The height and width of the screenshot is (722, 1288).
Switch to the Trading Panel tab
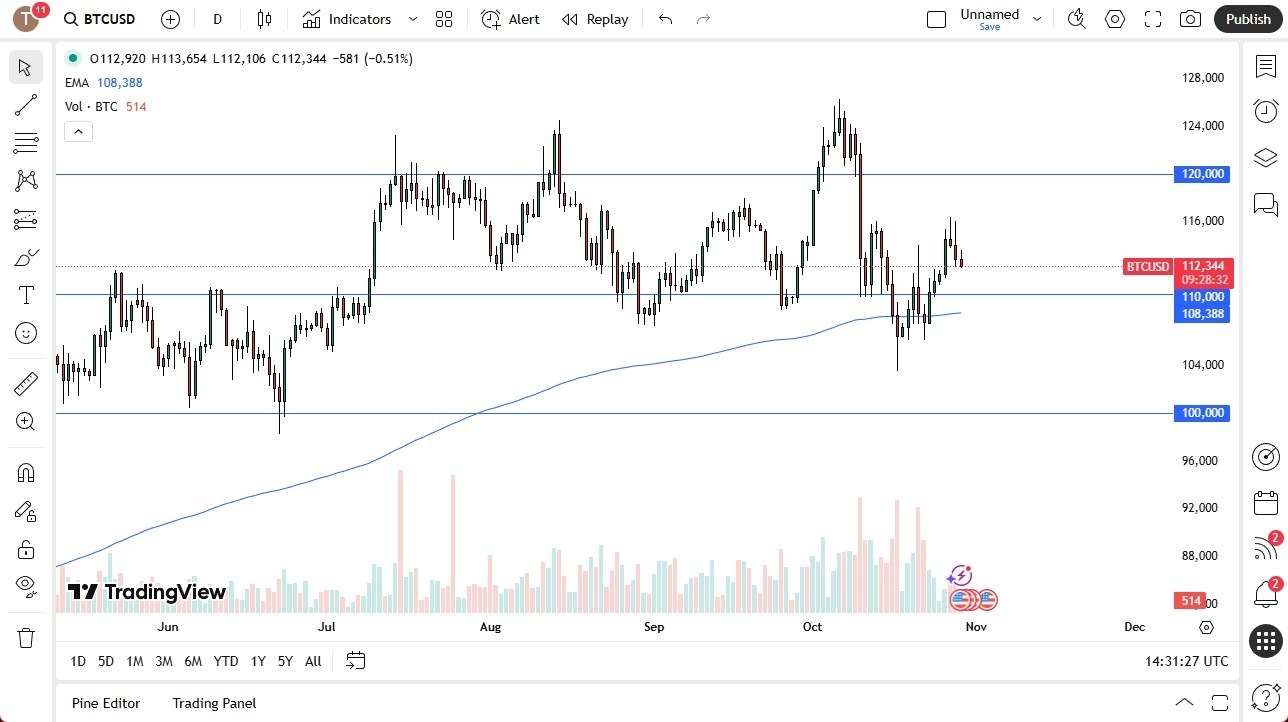pos(213,703)
